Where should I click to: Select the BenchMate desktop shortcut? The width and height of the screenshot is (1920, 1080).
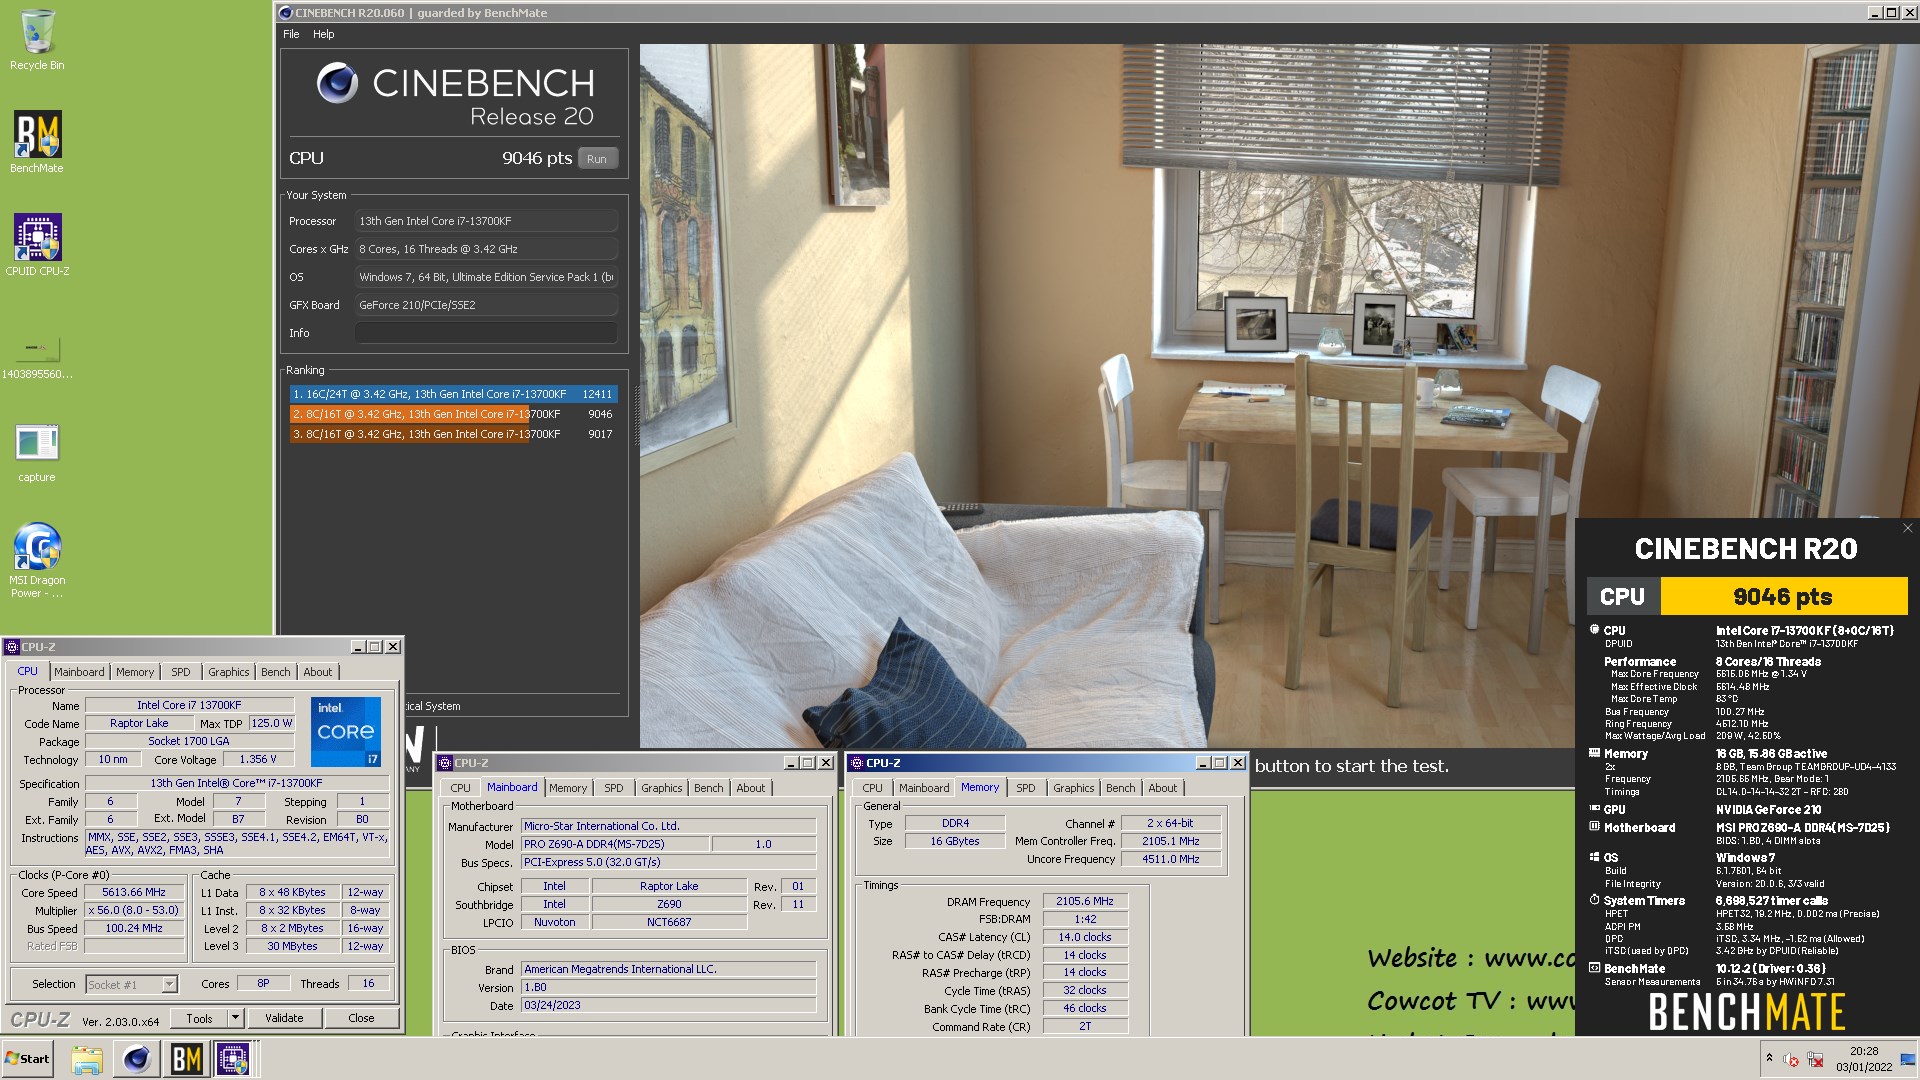click(x=37, y=142)
